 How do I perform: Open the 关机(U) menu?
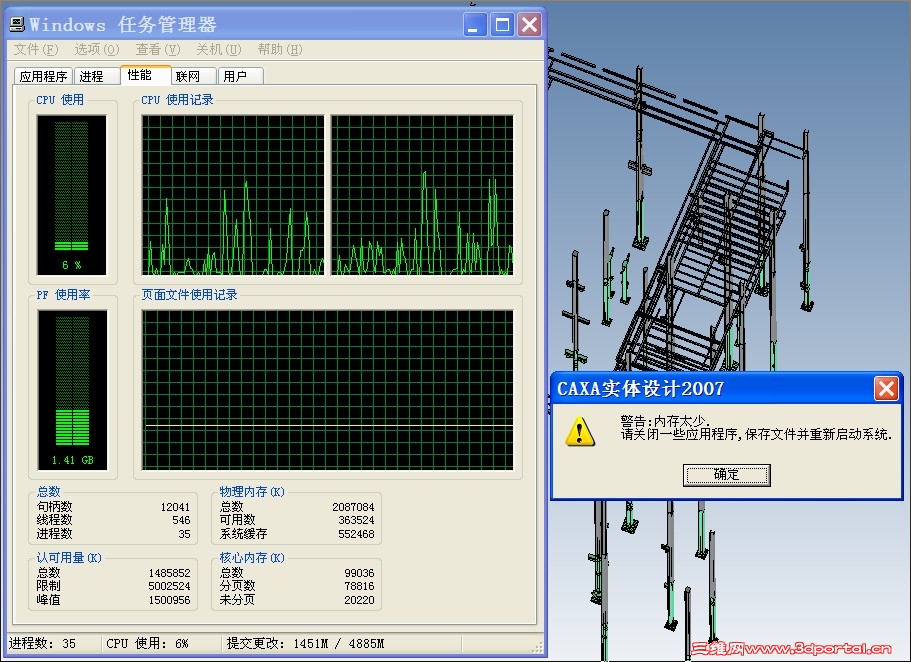[x=218, y=49]
